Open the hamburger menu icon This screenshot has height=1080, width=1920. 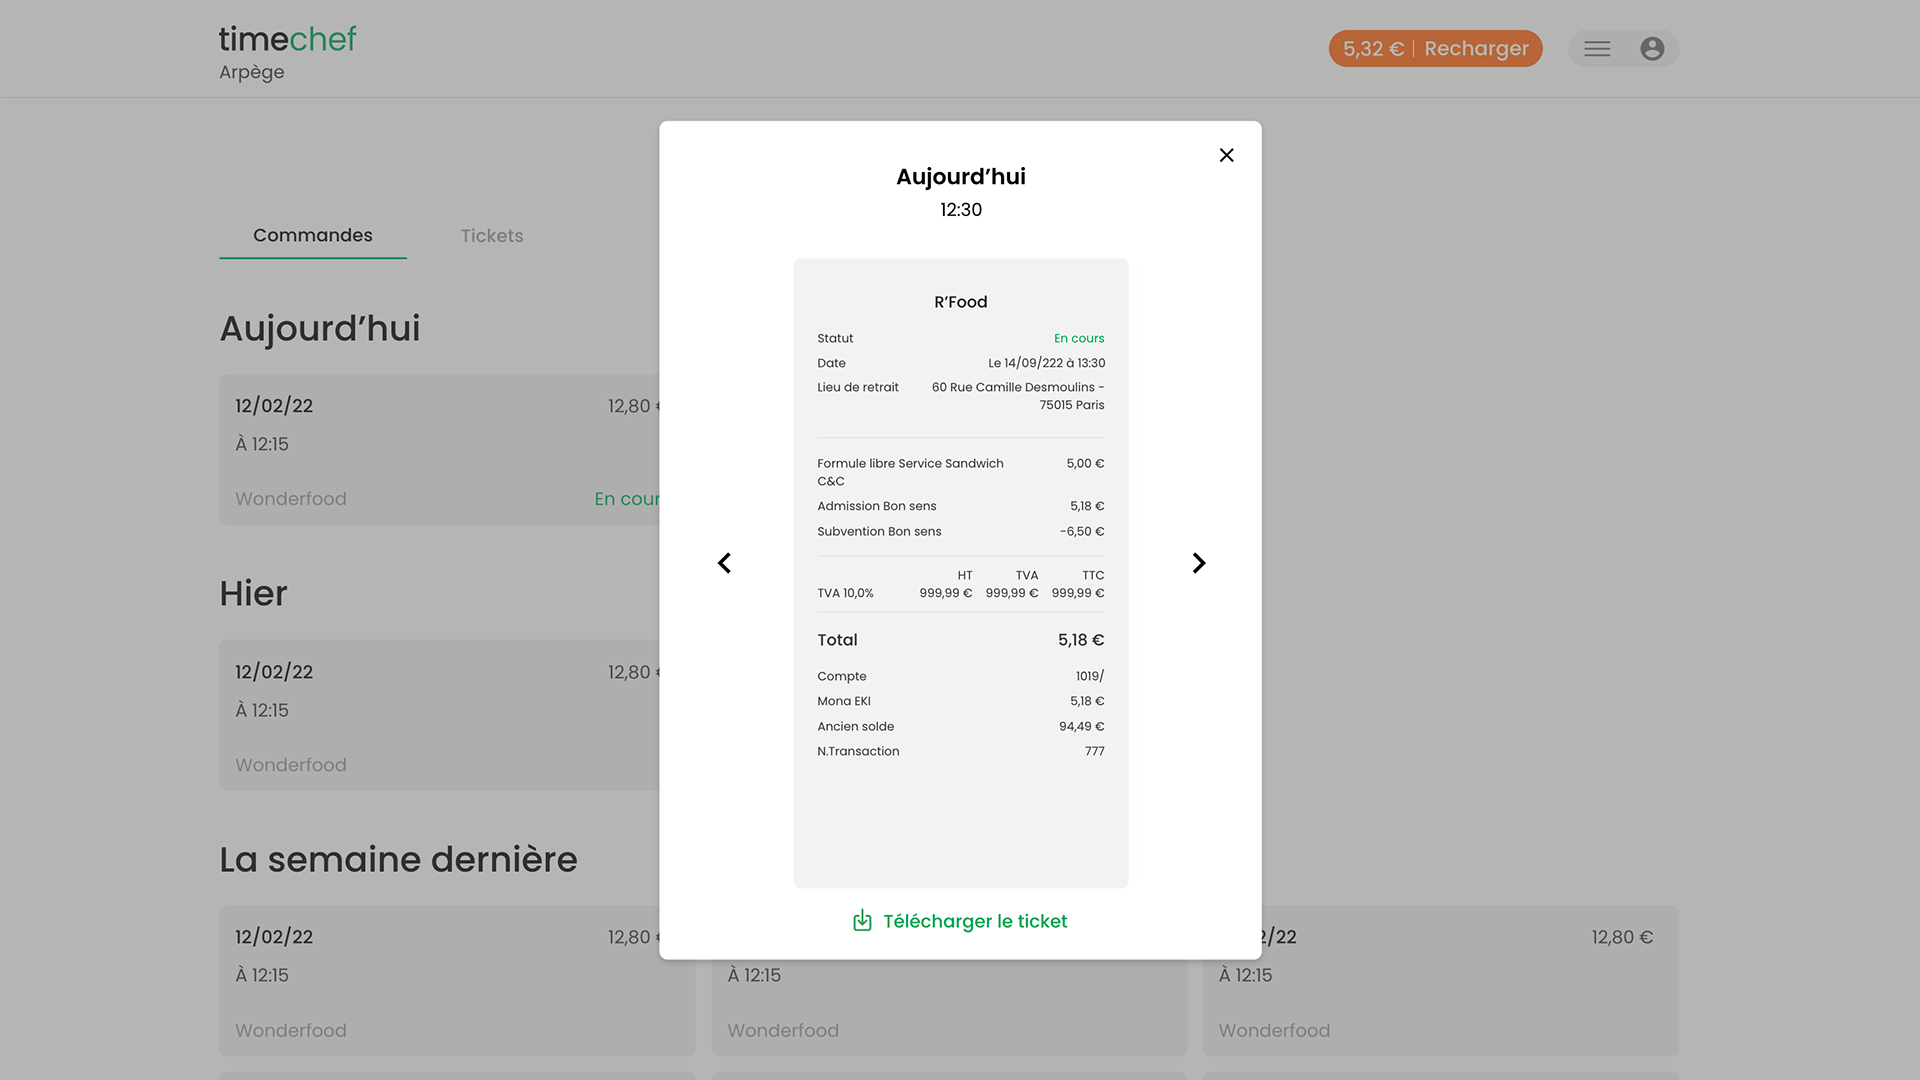click(x=1597, y=49)
